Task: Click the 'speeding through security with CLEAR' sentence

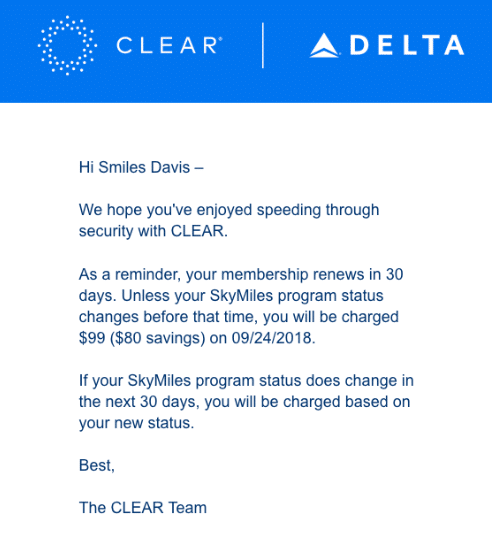Action: tap(229, 221)
